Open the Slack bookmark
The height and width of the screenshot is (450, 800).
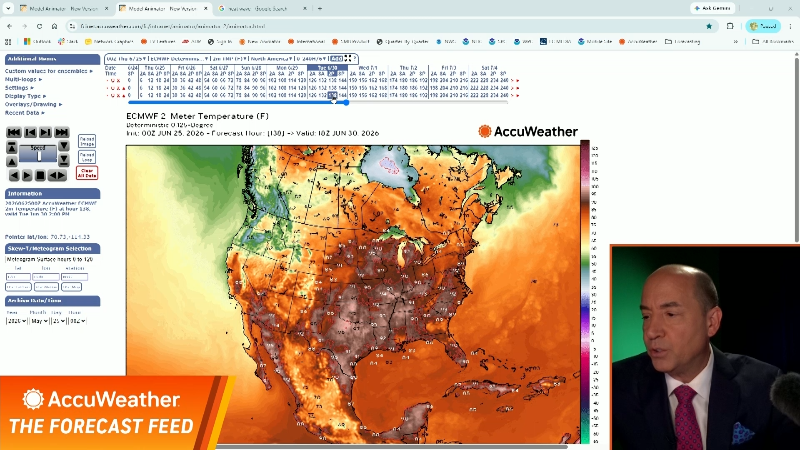pyautogui.click(x=68, y=42)
